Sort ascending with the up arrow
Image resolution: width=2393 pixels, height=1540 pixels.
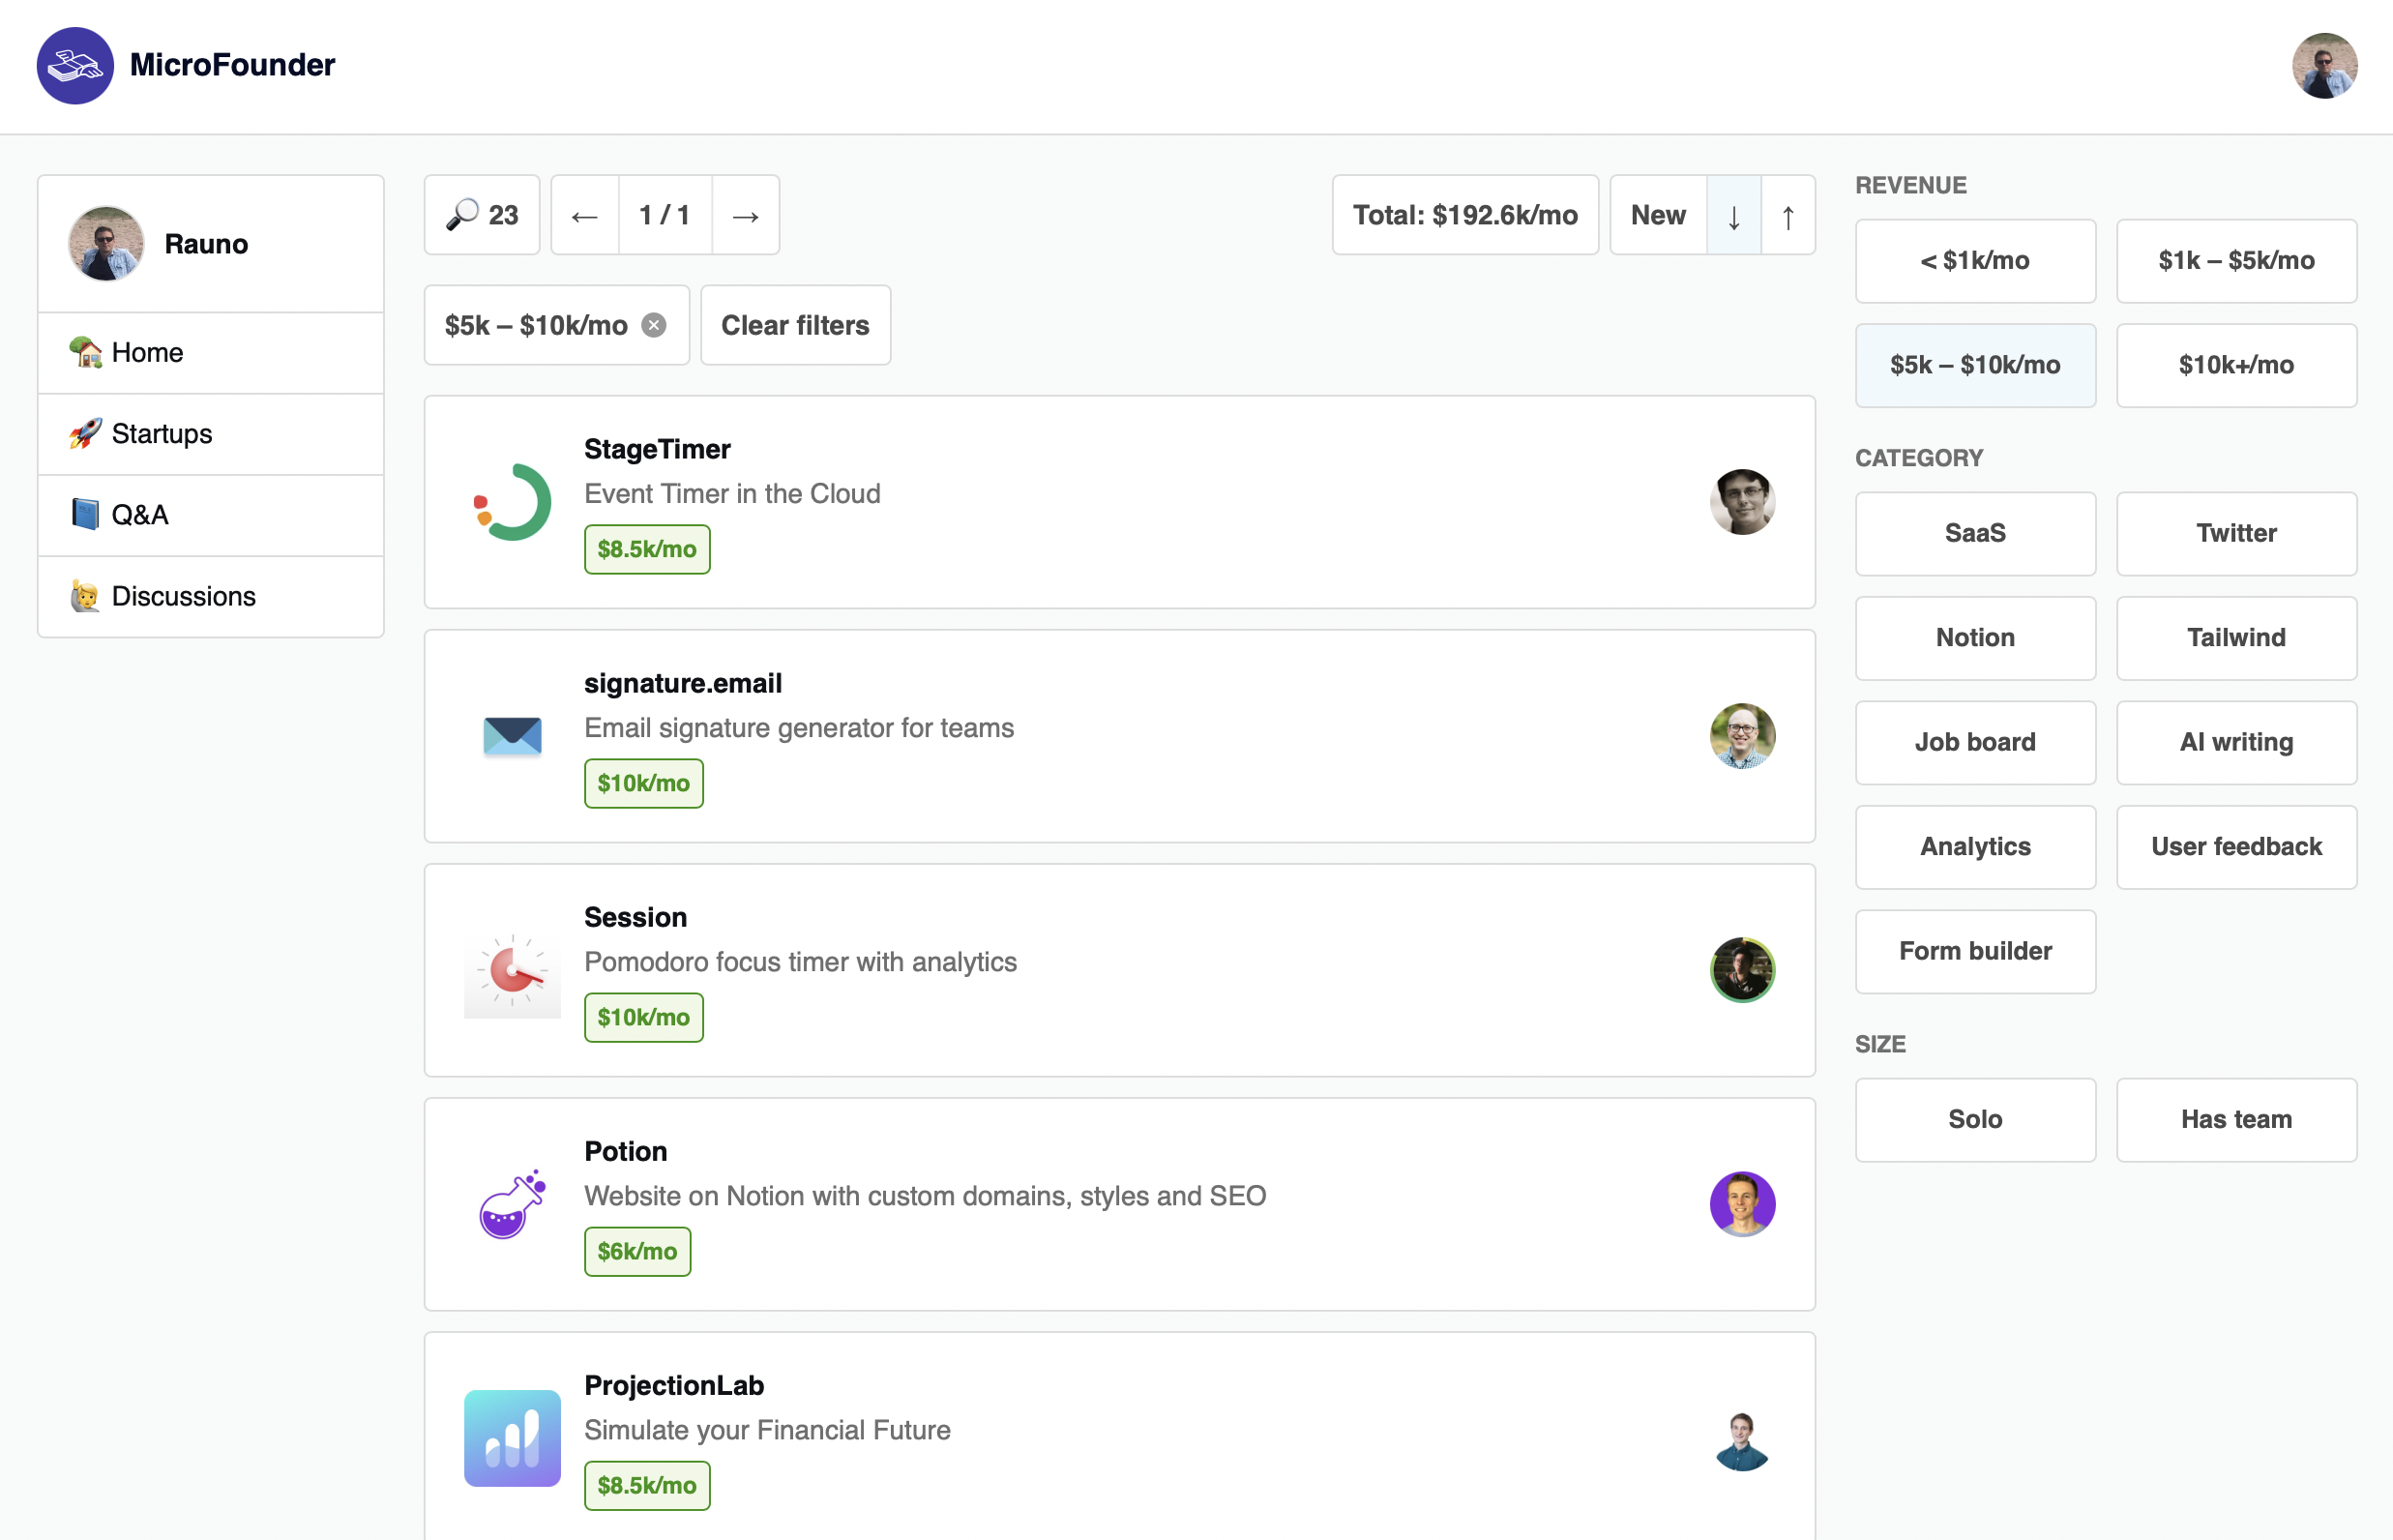(x=1787, y=215)
